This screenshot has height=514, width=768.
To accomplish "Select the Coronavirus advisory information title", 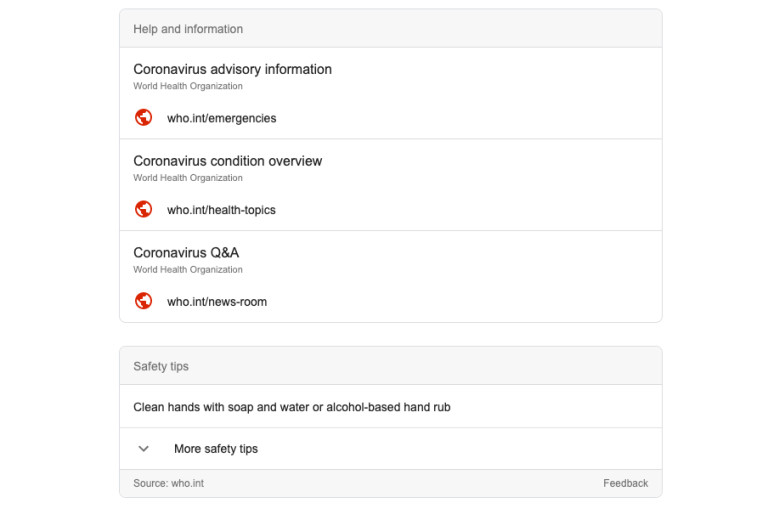I will [232, 70].
